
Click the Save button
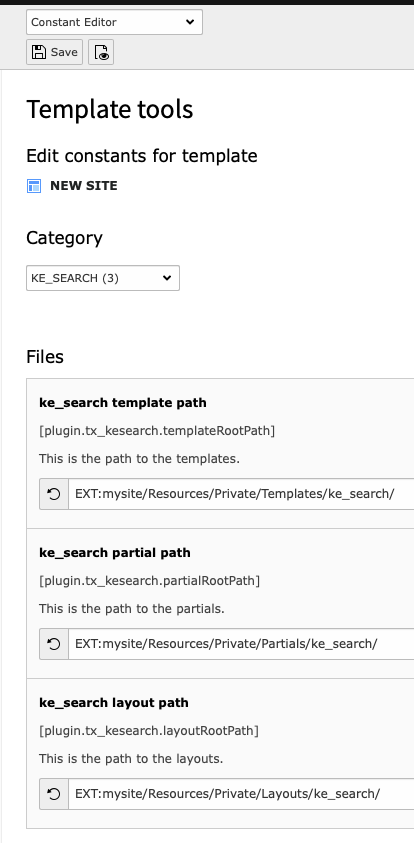[x=54, y=52]
